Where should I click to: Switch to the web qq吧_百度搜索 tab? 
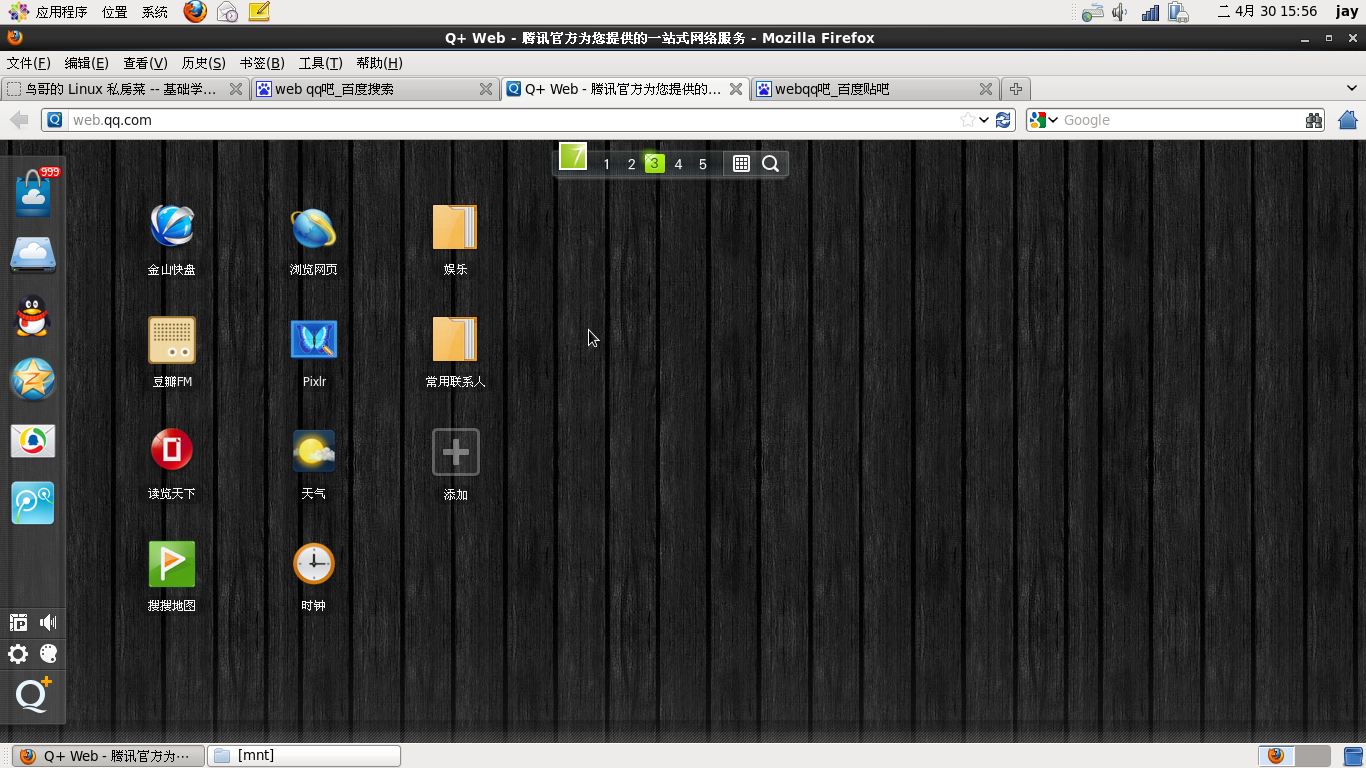point(375,89)
